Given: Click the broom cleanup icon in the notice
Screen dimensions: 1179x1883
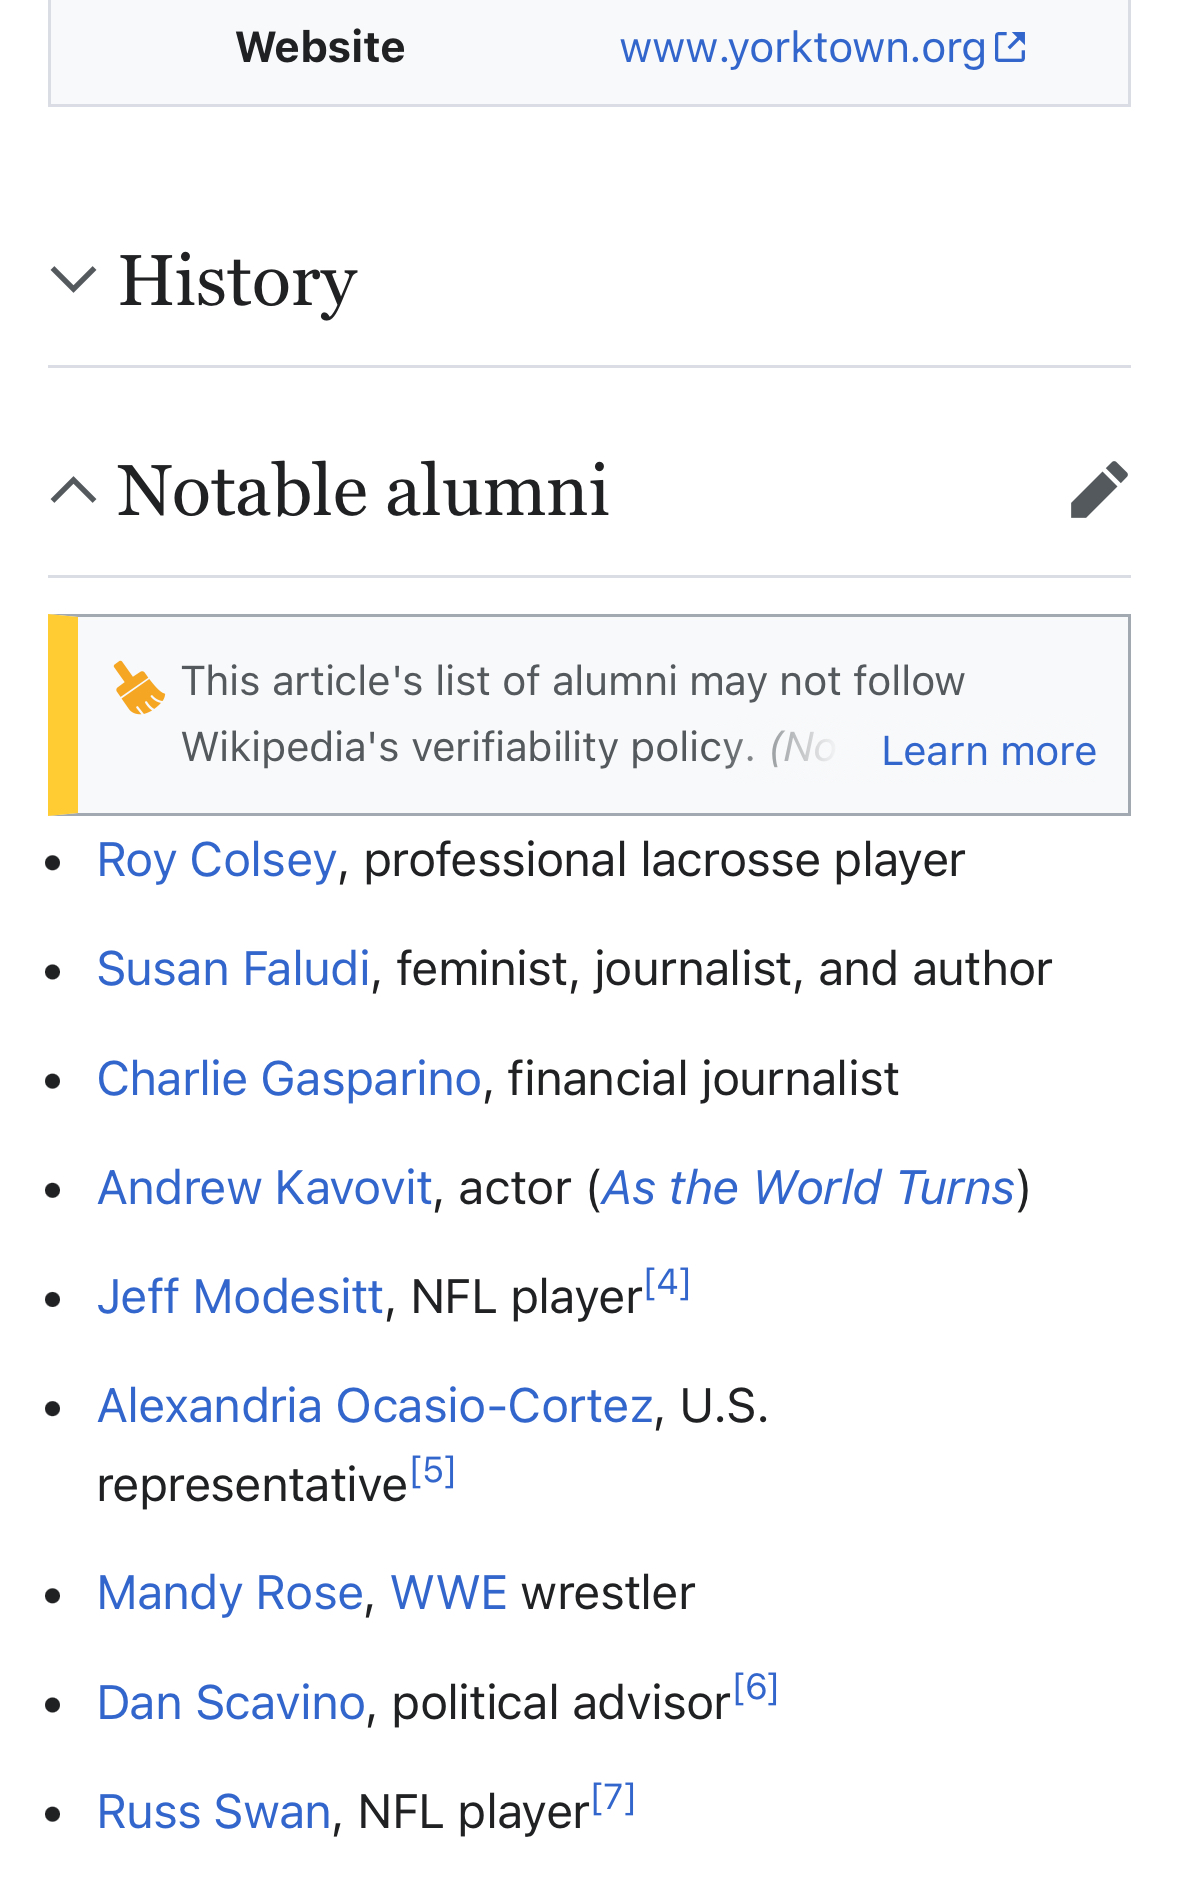Looking at the screenshot, I should pos(139,688).
